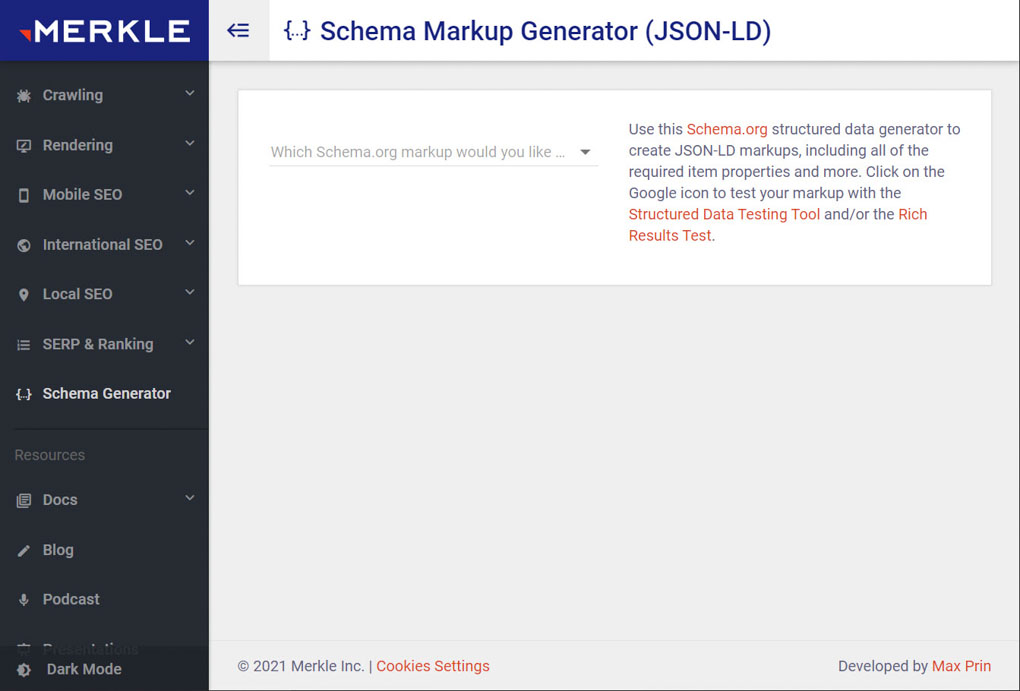Image resolution: width=1020 pixels, height=691 pixels.
Task: Click the Crawling bug icon
Action: point(23,96)
